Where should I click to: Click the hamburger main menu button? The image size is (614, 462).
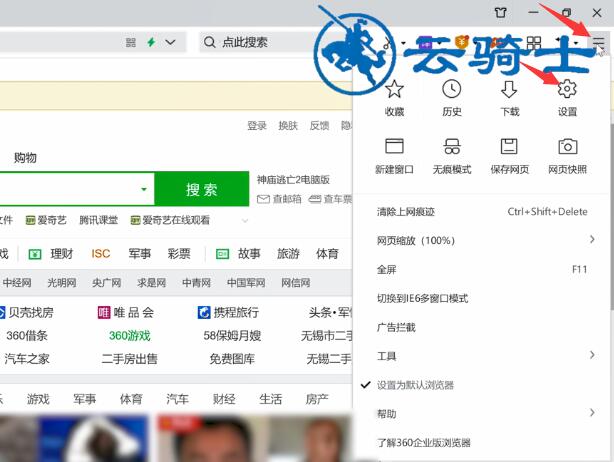pyautogui.click(x=598, y=42)
